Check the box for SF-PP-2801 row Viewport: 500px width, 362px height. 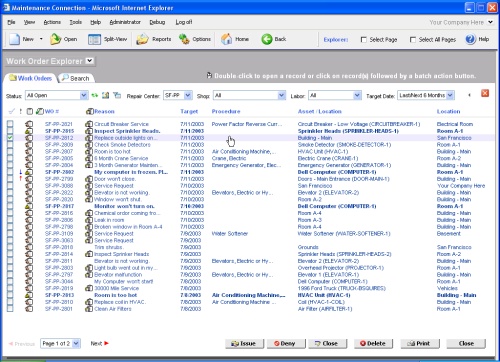click(10, 309)
